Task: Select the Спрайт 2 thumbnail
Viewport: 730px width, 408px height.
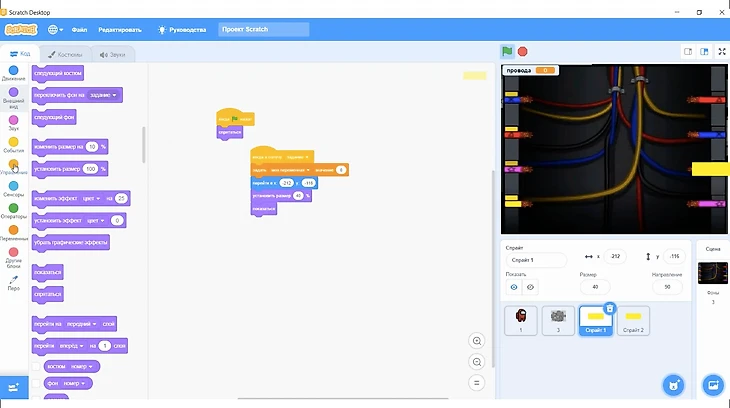Action: tap(633, 320)
